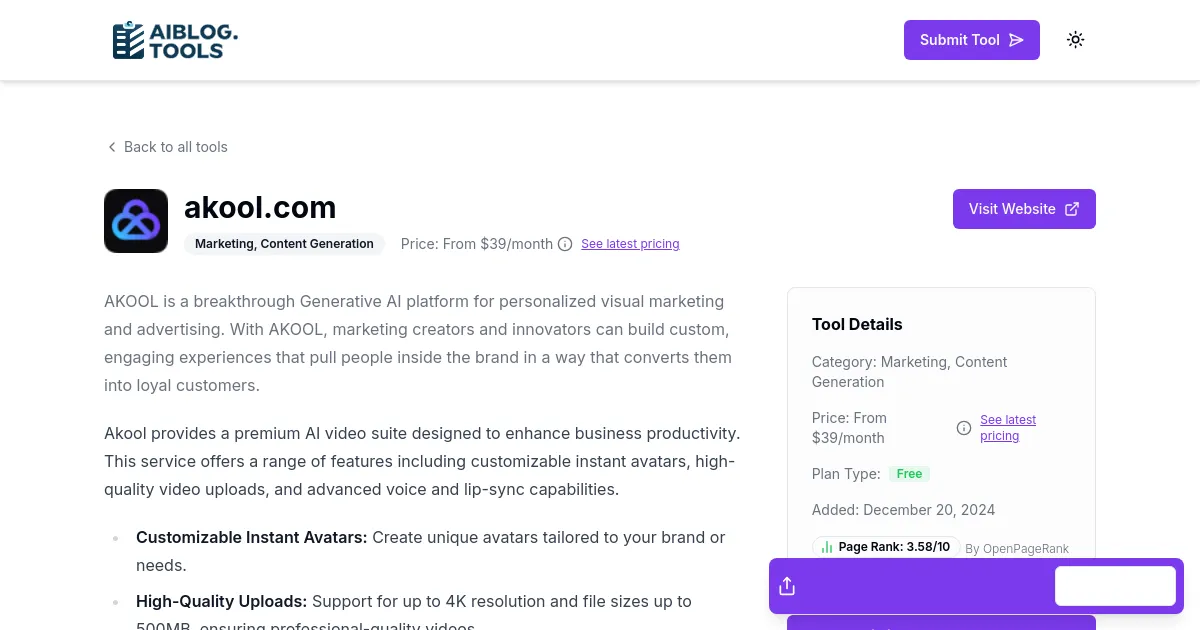Click the green bar chart icon in Page Rank badge

tap(827, 547)
